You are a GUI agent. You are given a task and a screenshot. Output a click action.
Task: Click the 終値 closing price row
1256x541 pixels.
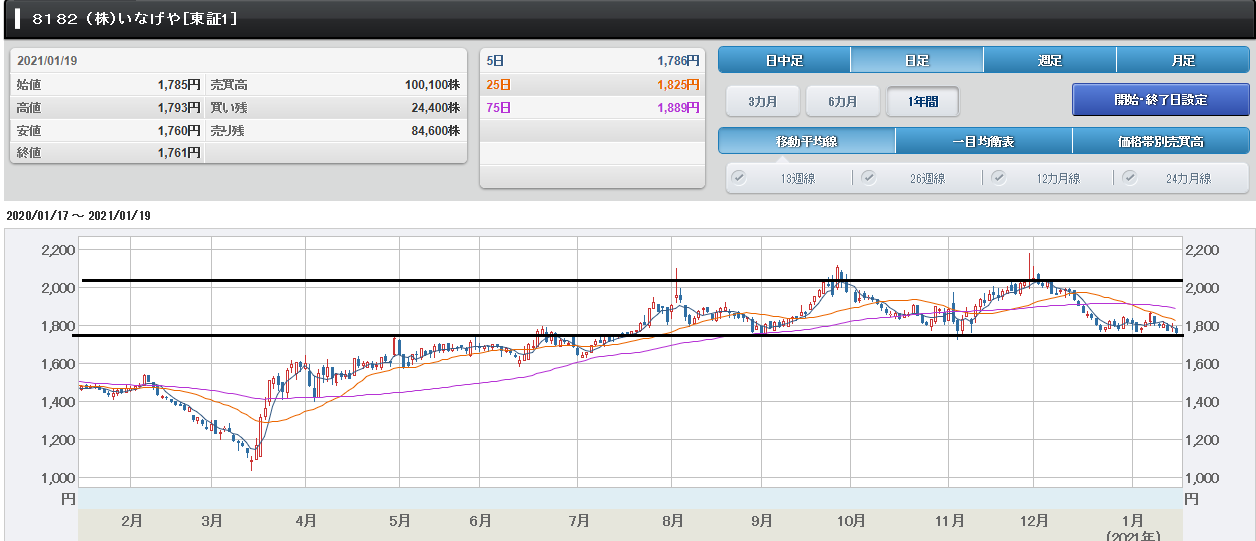tap(108, 153)
